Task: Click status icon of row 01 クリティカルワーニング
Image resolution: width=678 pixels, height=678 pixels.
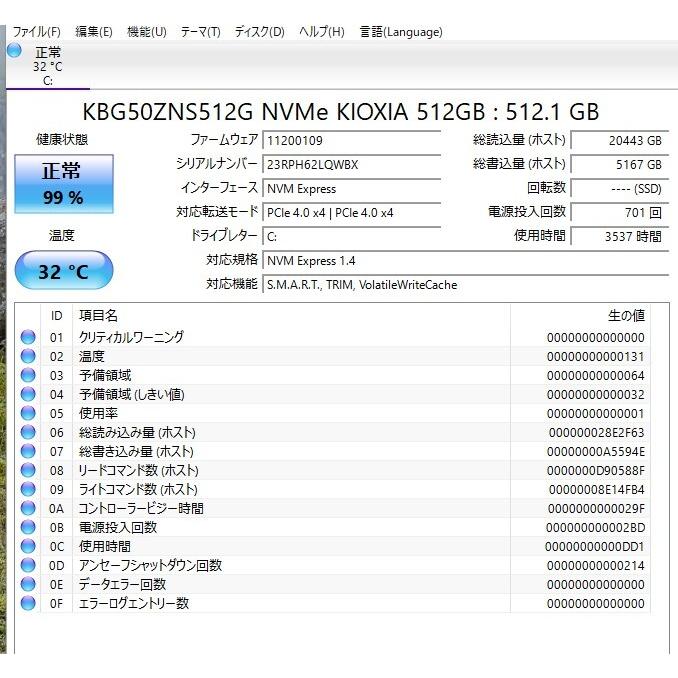Action: point(28,337)
